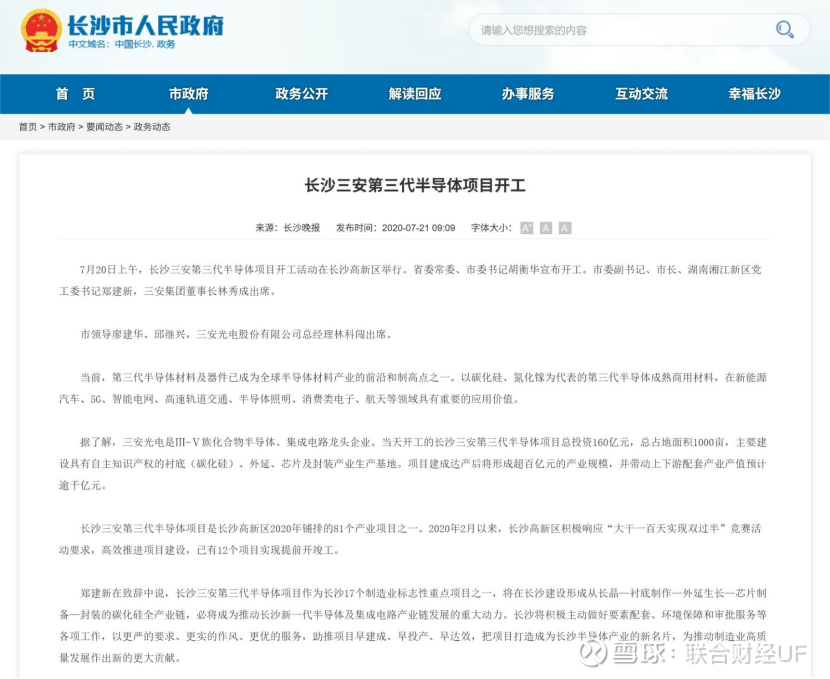
Task: Increase font size with A+ icon
Action: pyautogui.click(x=526, y=228)
